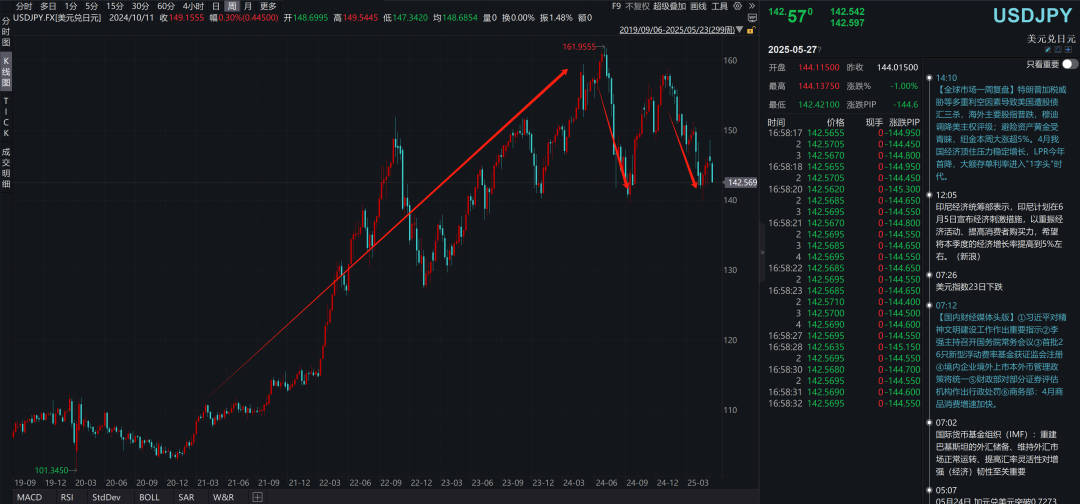Click the question mark next to 2025-05-27
Viewport: 1080px width, 504px height.
819,50
